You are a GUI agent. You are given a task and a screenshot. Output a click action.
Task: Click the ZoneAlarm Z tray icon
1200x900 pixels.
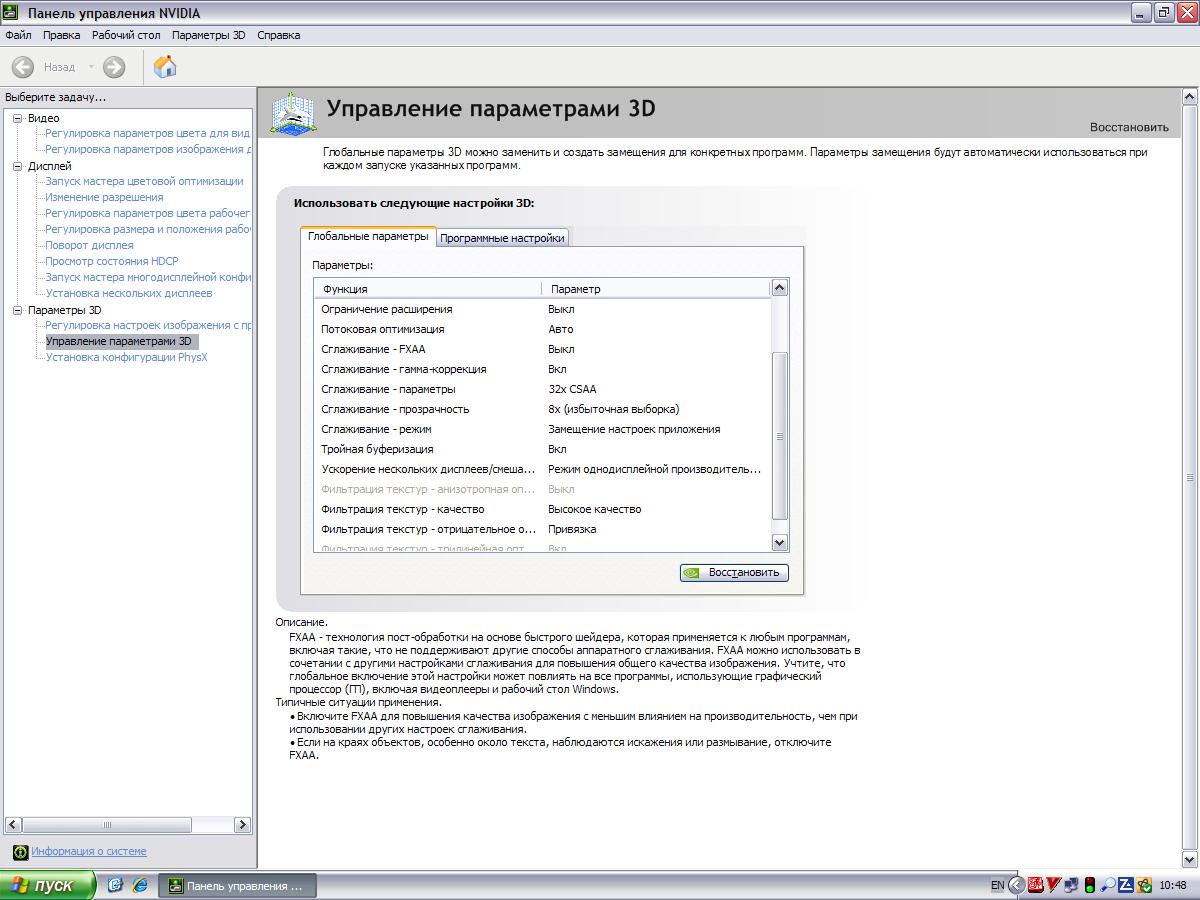pyautogui.click(x=1125, y=885)
